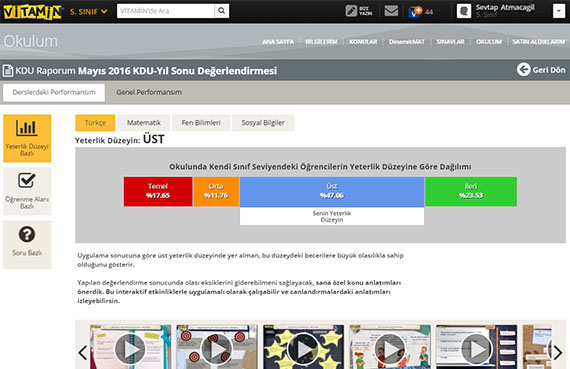The image size is (570, 369).
Task: Click the points badge icon
Action: click(x=415, y=12)
